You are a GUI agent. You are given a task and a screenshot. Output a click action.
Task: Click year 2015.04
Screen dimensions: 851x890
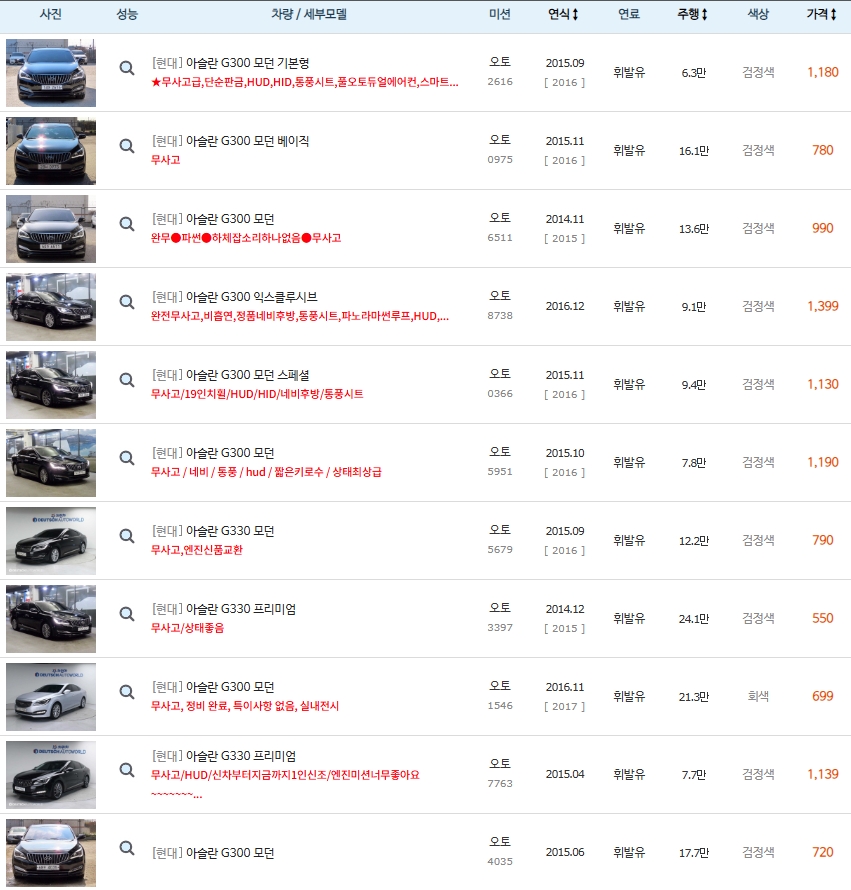coord(565,774)
